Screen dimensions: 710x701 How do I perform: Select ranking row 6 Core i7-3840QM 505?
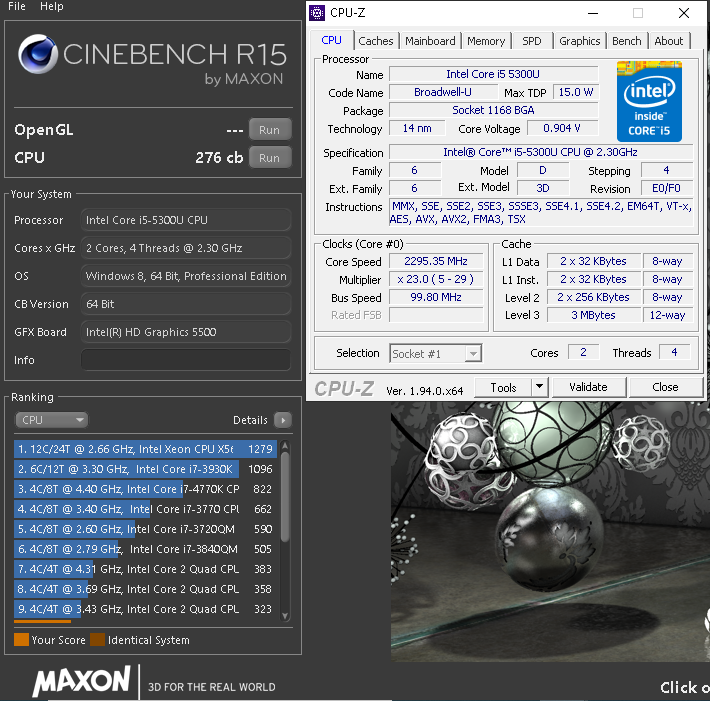(145, 549)
